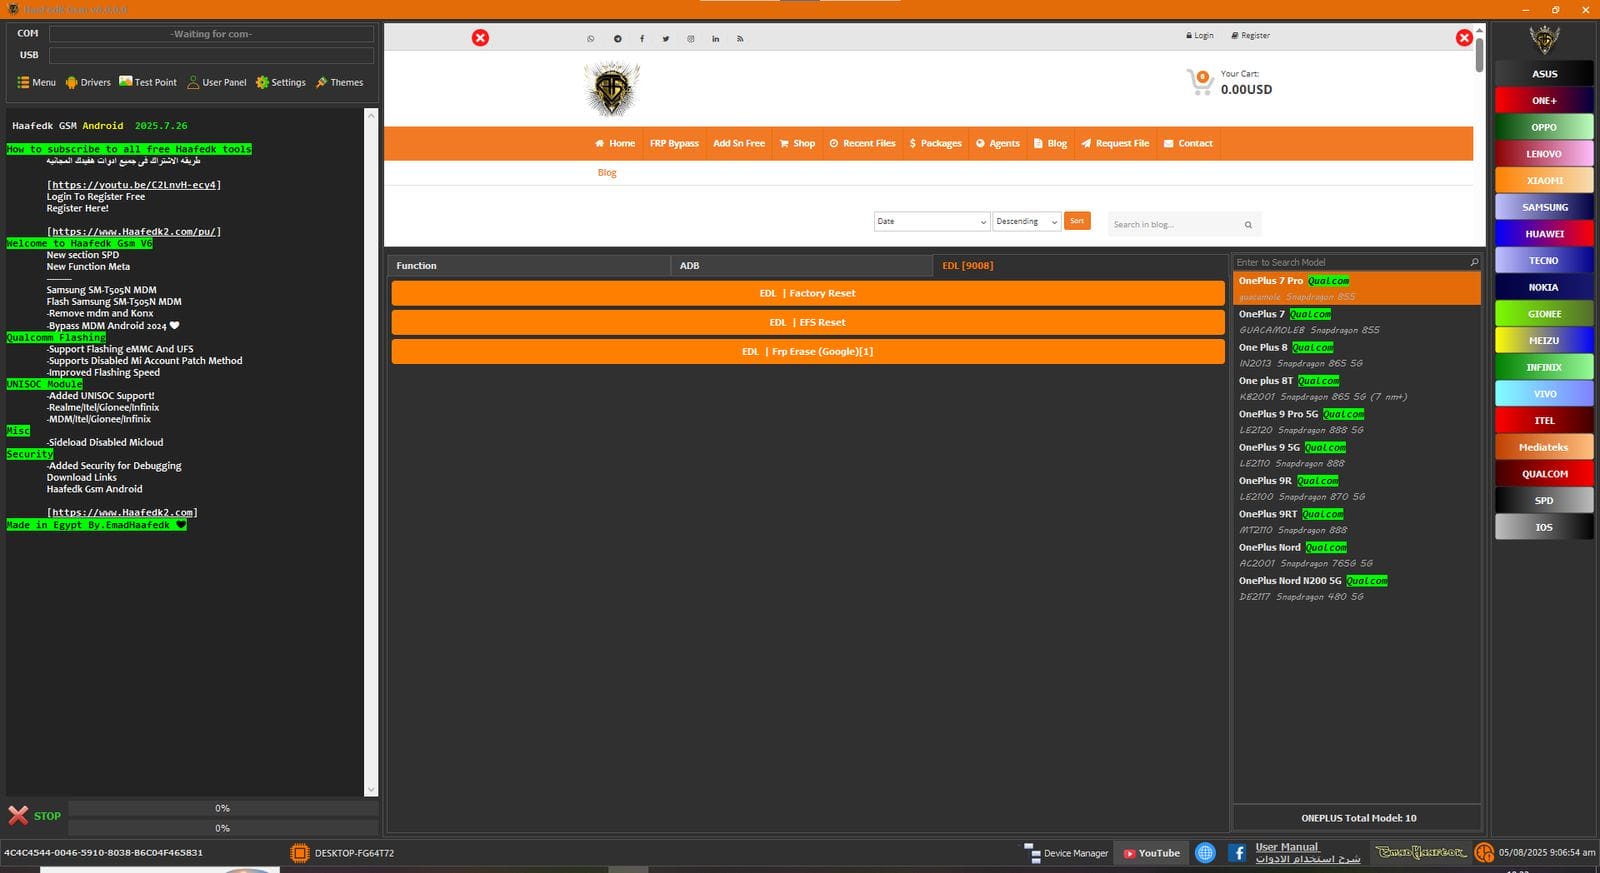The height and width of the screenshot is (873, 1600).
Task: Open the Packages page
Action: [x=936, y=143]
